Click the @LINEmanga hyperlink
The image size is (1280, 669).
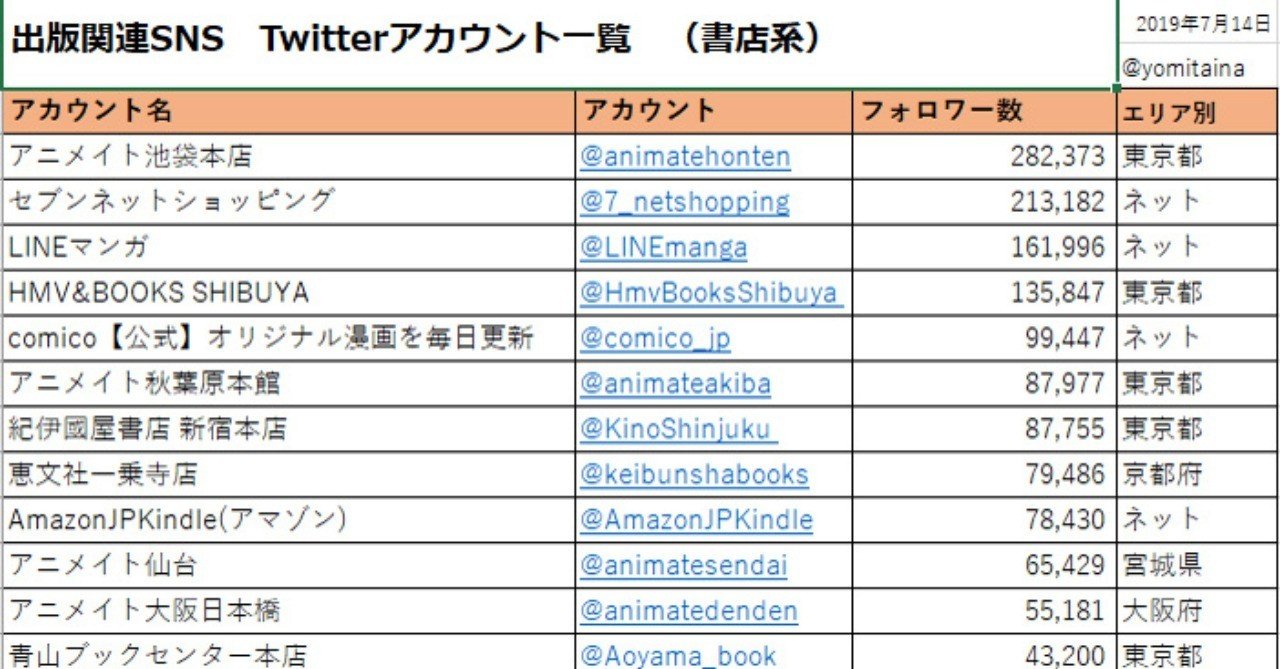[x=663, y=247]
